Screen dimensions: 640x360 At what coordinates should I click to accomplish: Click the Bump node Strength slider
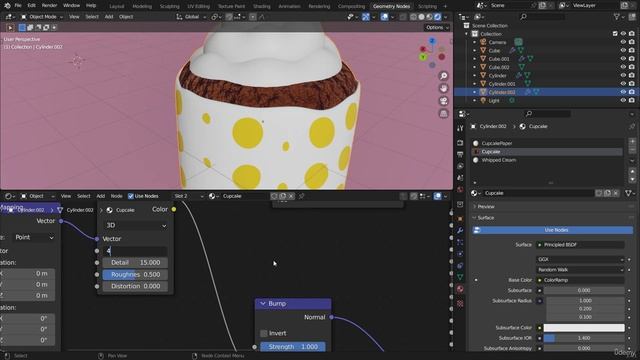(x=293, y=347)
